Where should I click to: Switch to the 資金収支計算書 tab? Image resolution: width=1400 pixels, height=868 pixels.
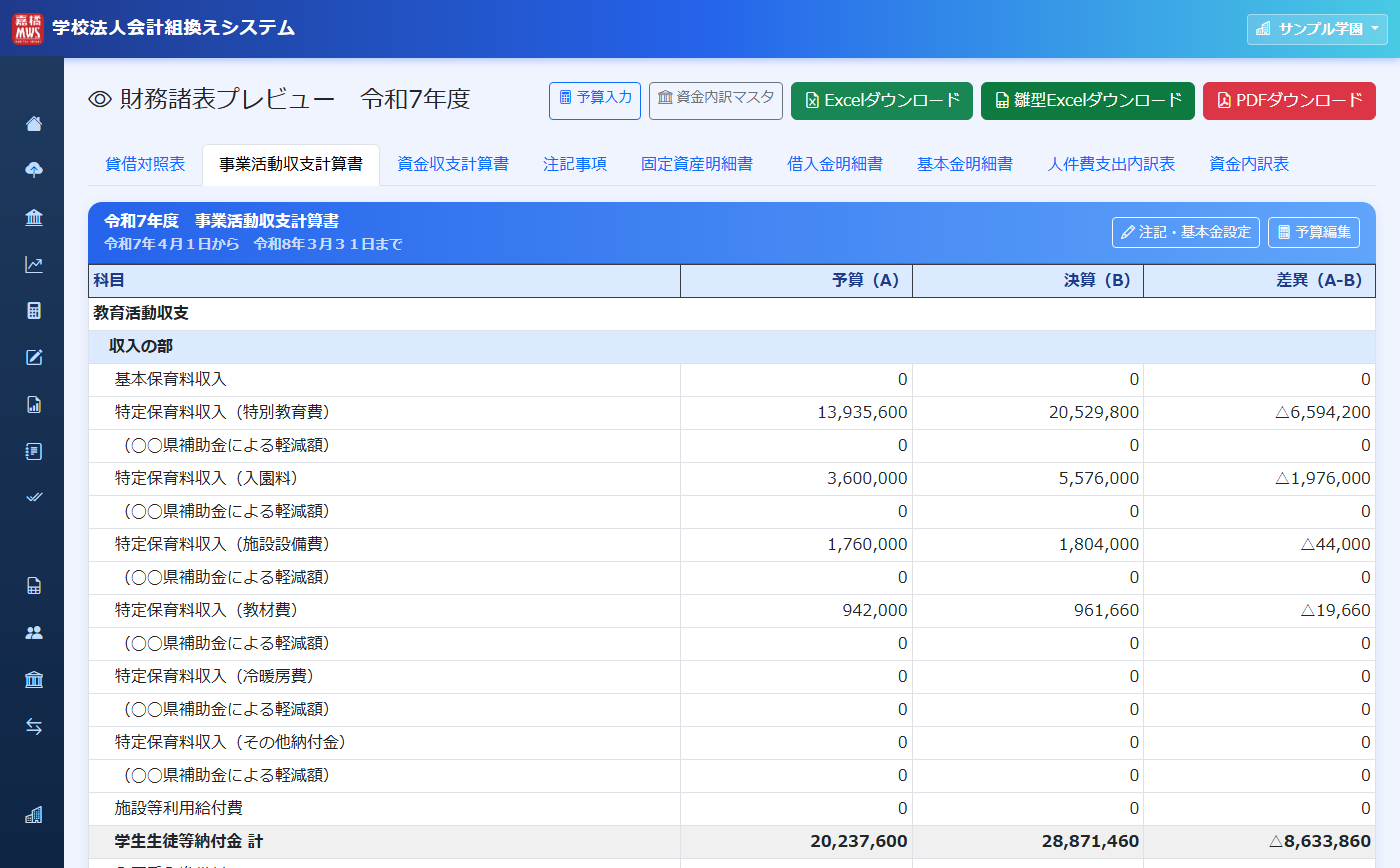pyautogui.click(x=453, y=164)
